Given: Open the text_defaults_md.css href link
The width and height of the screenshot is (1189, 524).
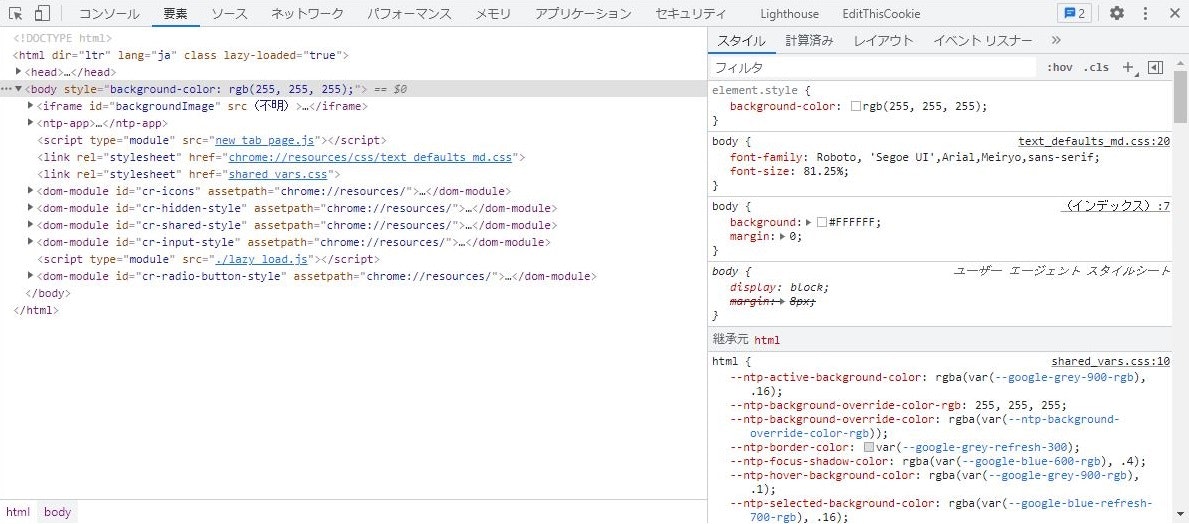Looking at the screenshot, I should [371, 158].
